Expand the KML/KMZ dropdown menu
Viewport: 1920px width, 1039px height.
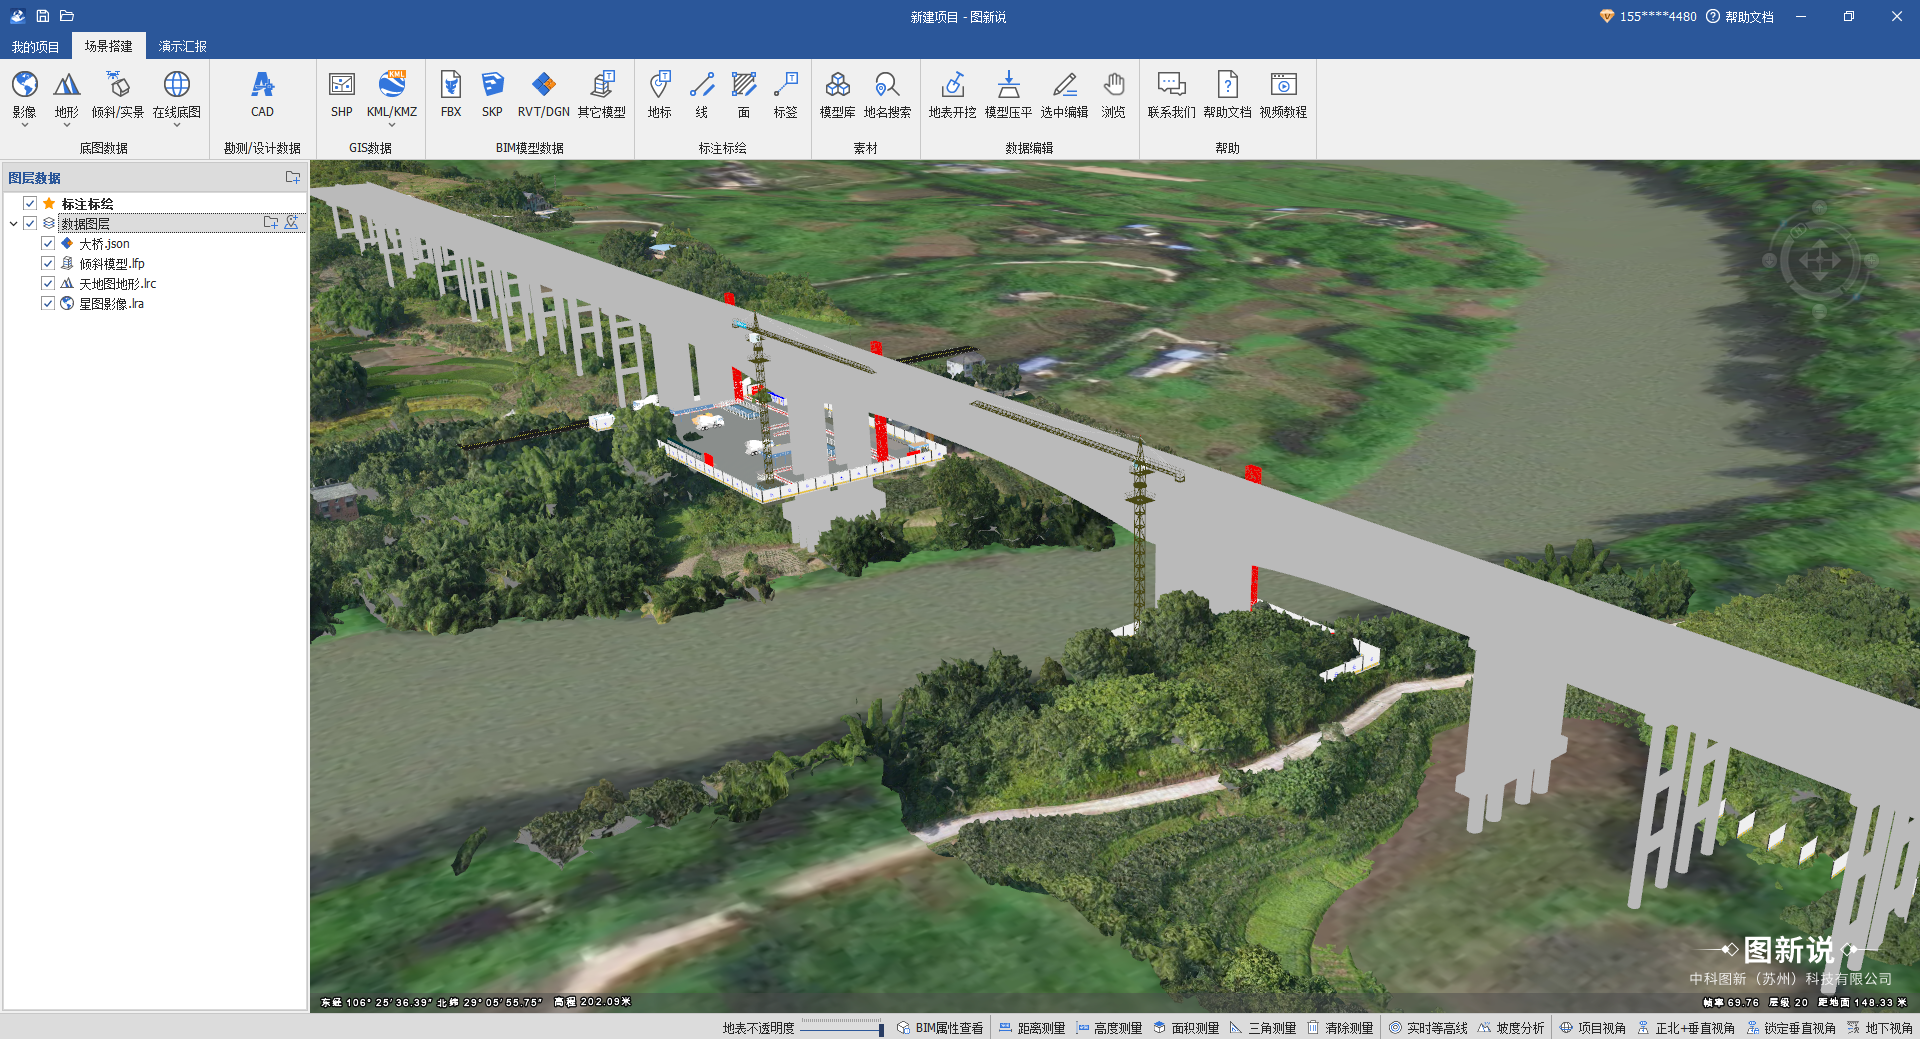[x=391, y=125]
